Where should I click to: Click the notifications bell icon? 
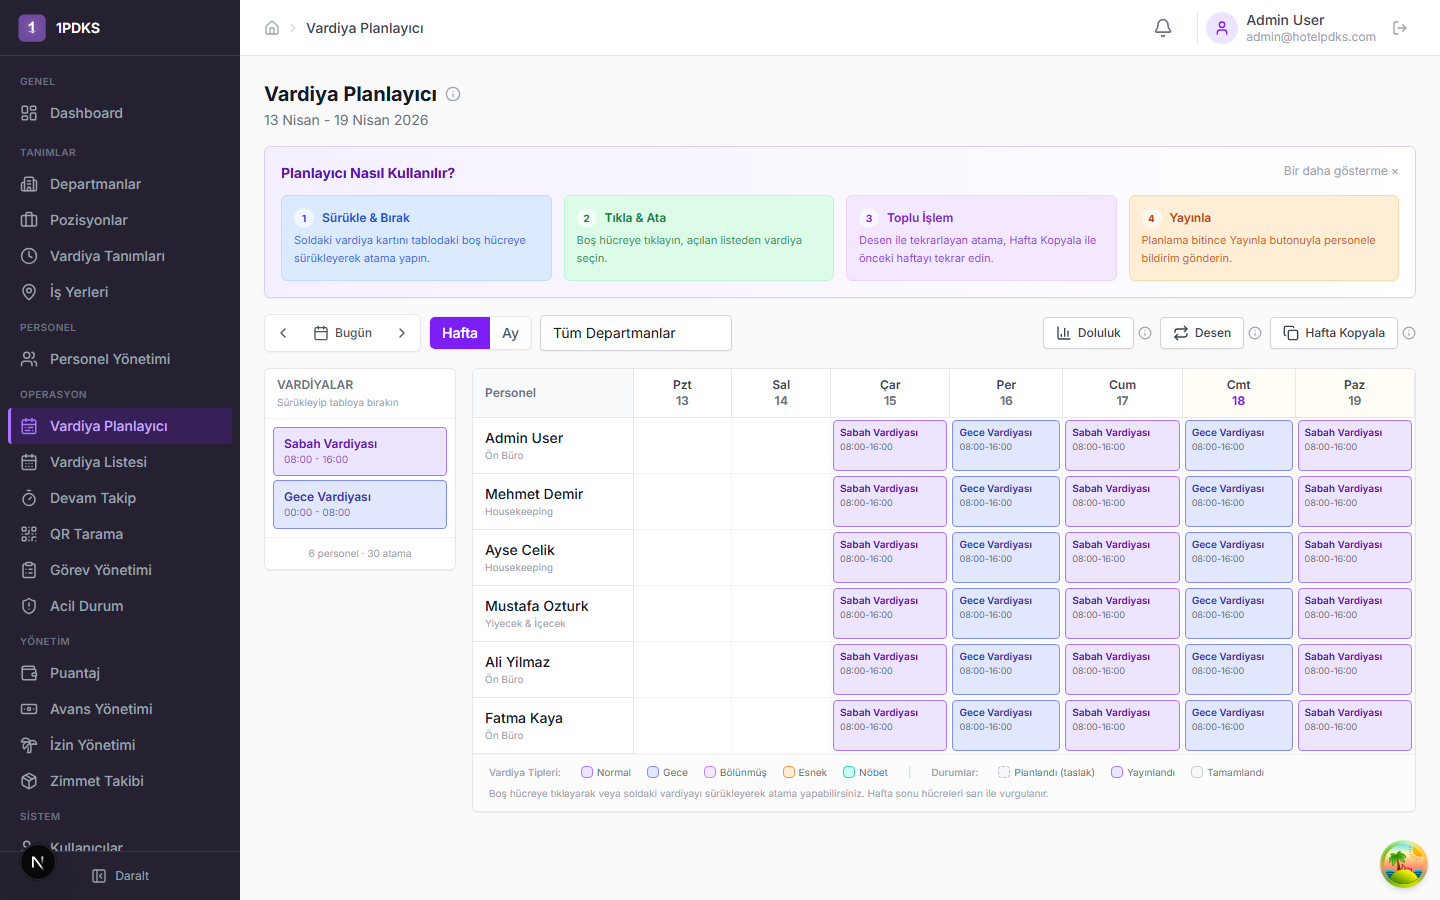(1163, 28)
